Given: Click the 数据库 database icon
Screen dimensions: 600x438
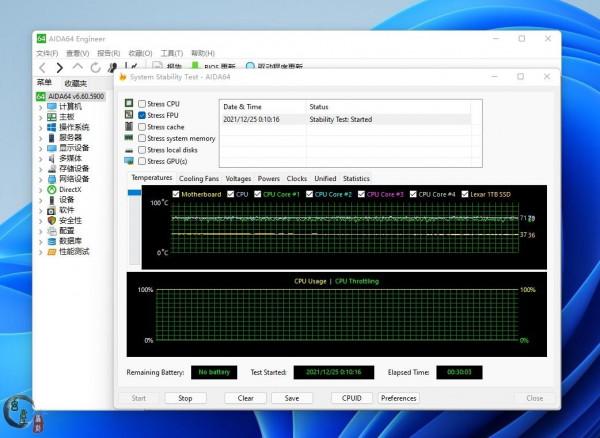Looking at the screenshot, I should pos(51,241).
